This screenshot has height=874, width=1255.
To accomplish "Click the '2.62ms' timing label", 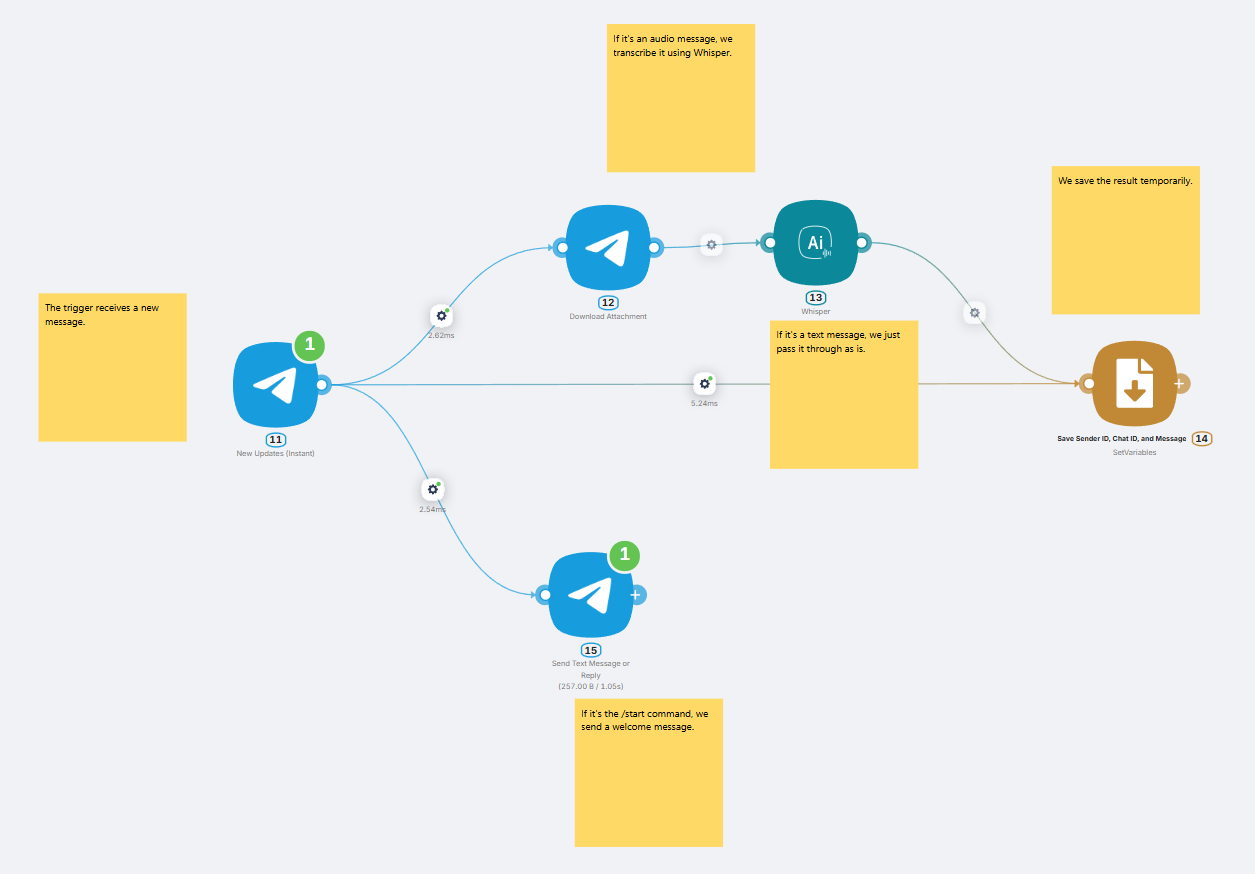I will pos(441,335).
